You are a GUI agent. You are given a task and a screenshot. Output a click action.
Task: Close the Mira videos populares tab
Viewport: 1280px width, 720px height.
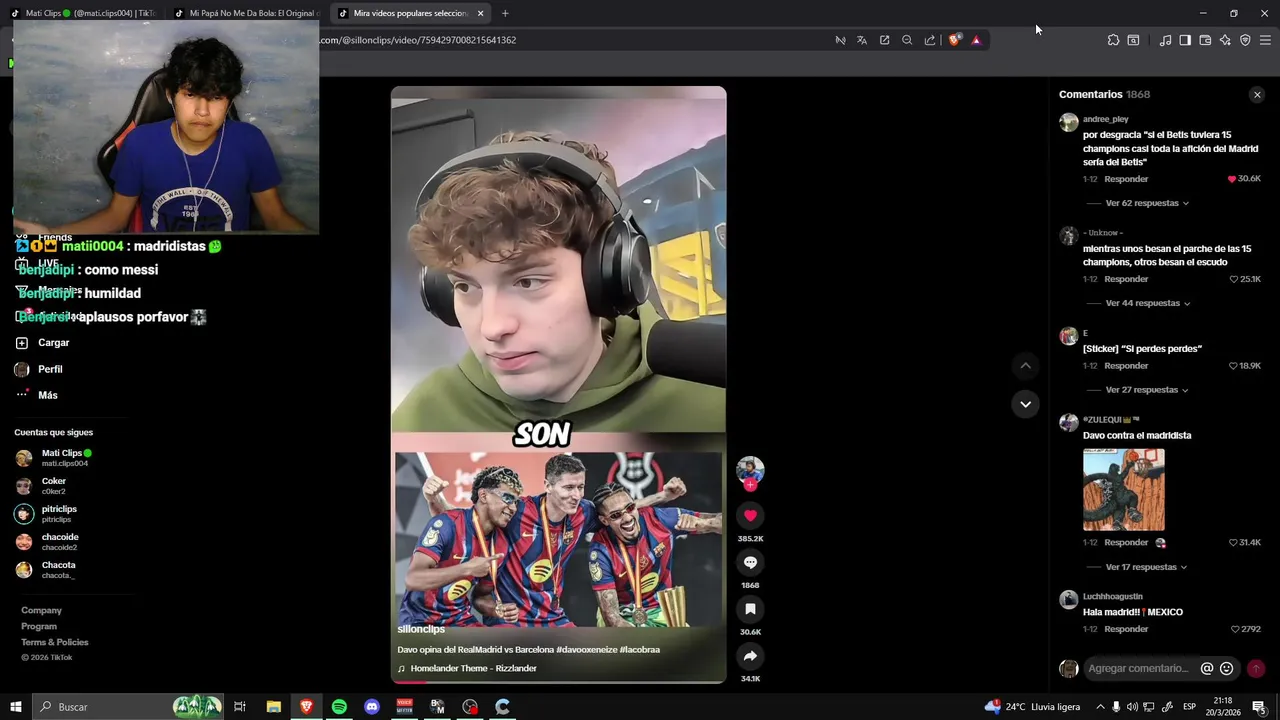(481, 13)
